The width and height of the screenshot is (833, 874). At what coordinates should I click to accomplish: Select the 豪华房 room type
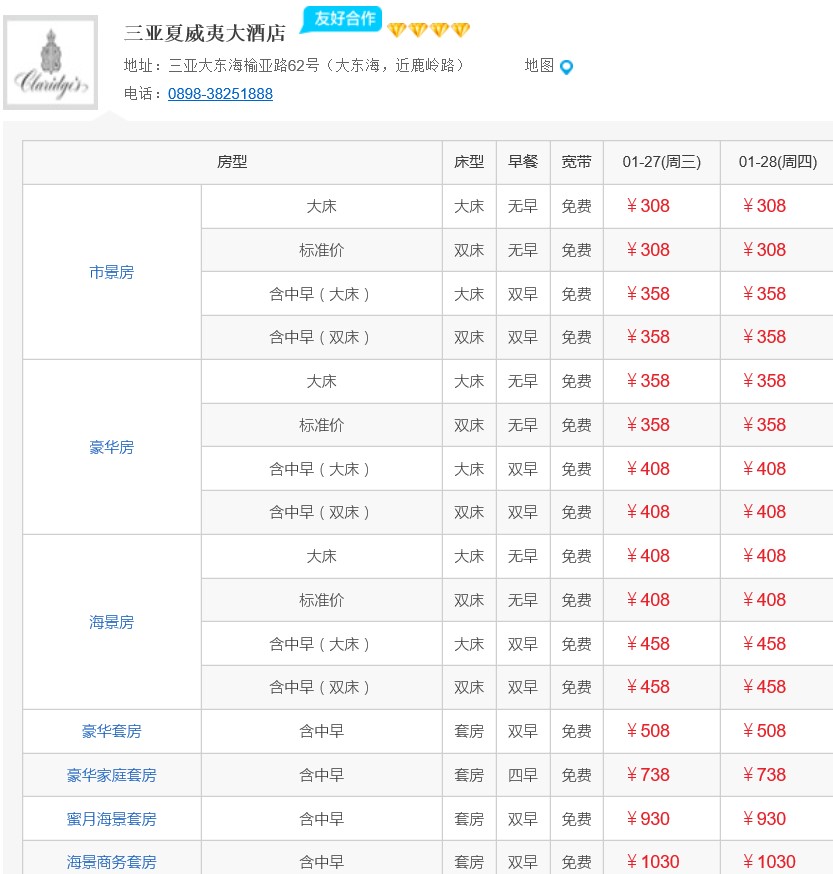point(111,447)
